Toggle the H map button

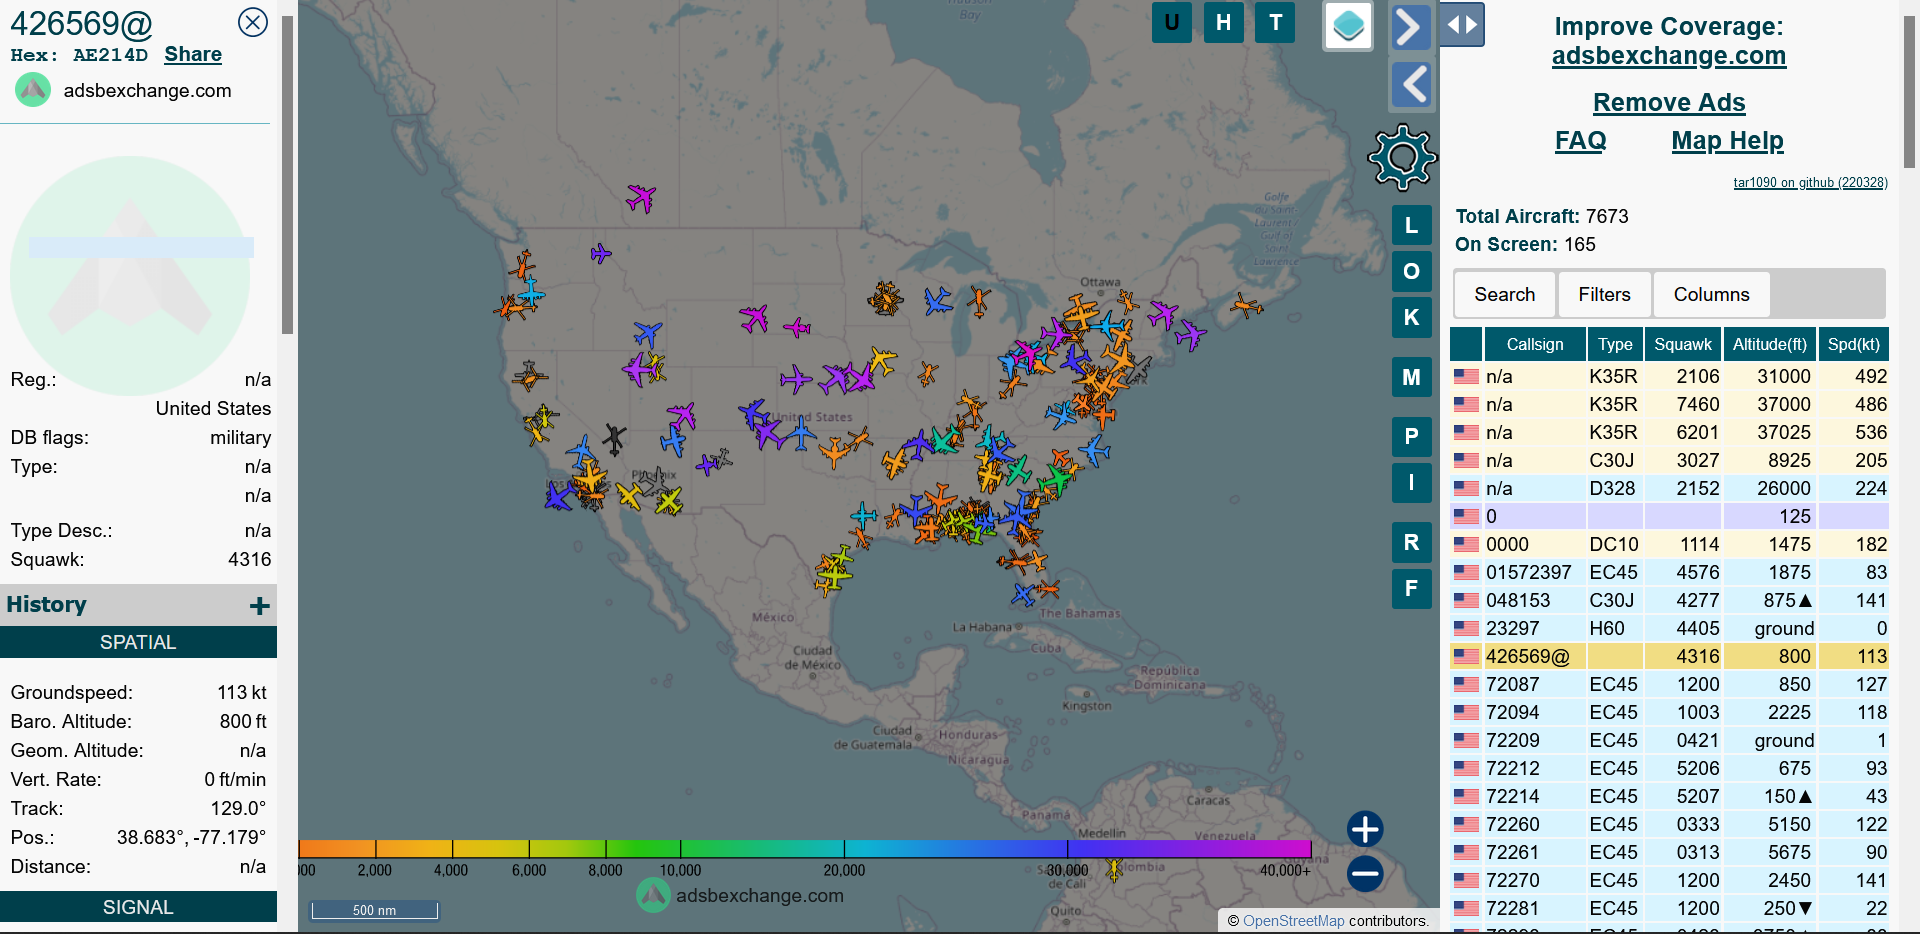(1223, 22)
